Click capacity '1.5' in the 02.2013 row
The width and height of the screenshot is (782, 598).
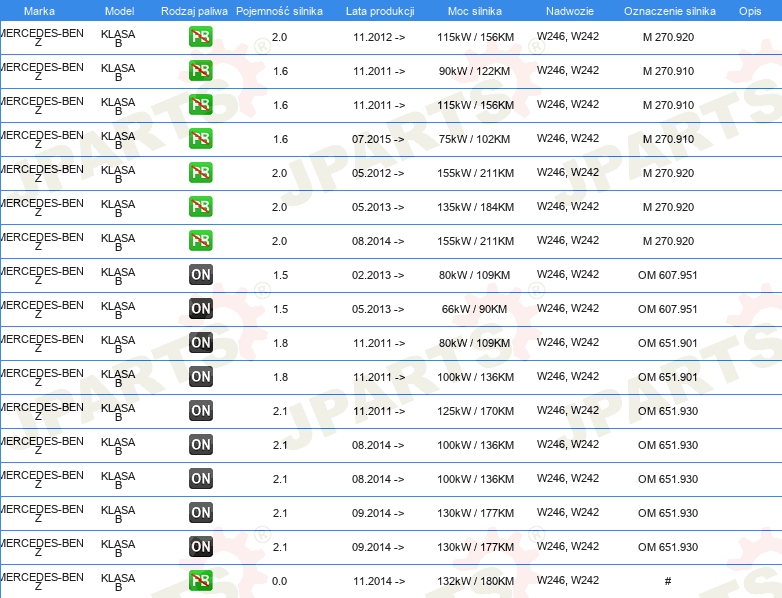pyautogui.click(x=280, y=275)
